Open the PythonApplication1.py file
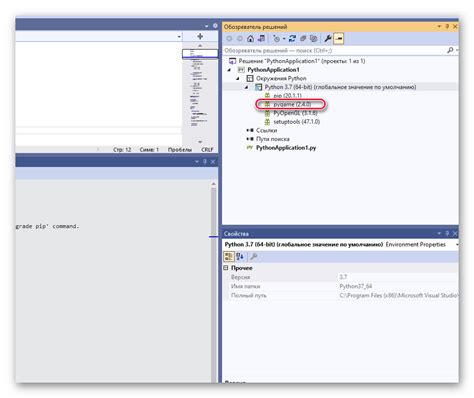 286,148
